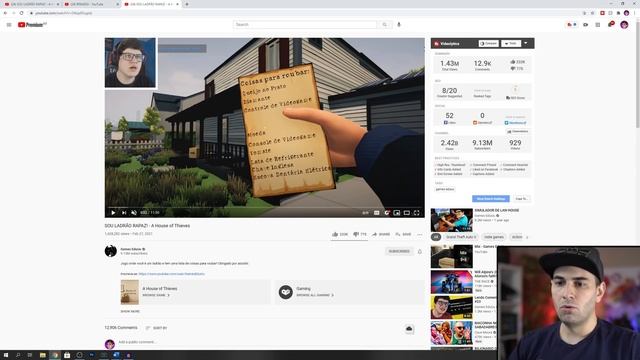Skip to the next video
The height and width of the screenshot is (360, 640).
pos(124,213)
